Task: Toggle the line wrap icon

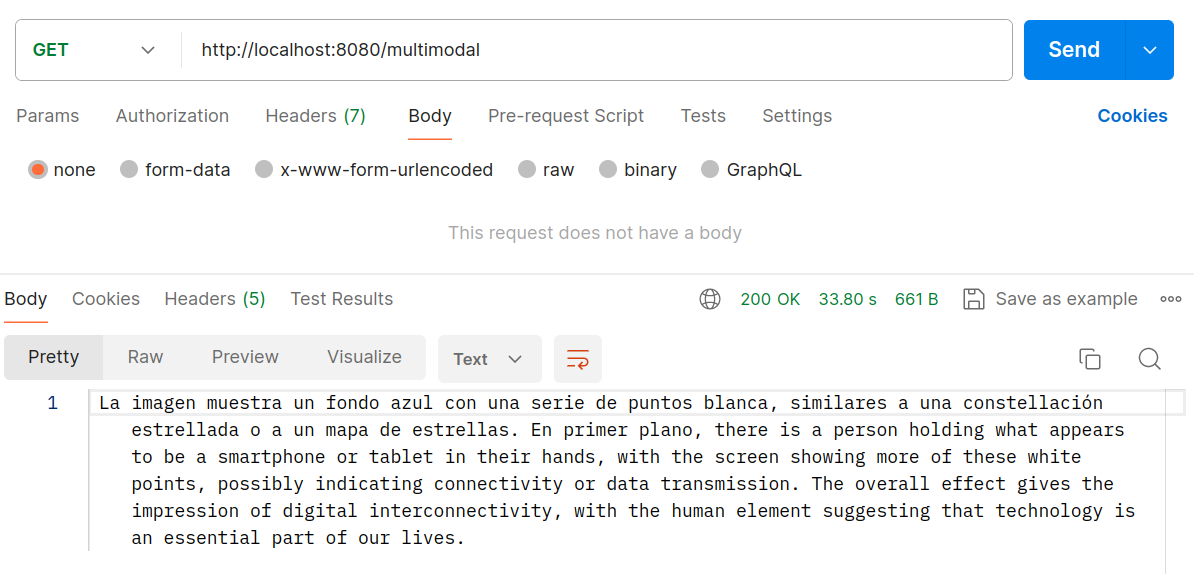Action: [x=578, y=359]
